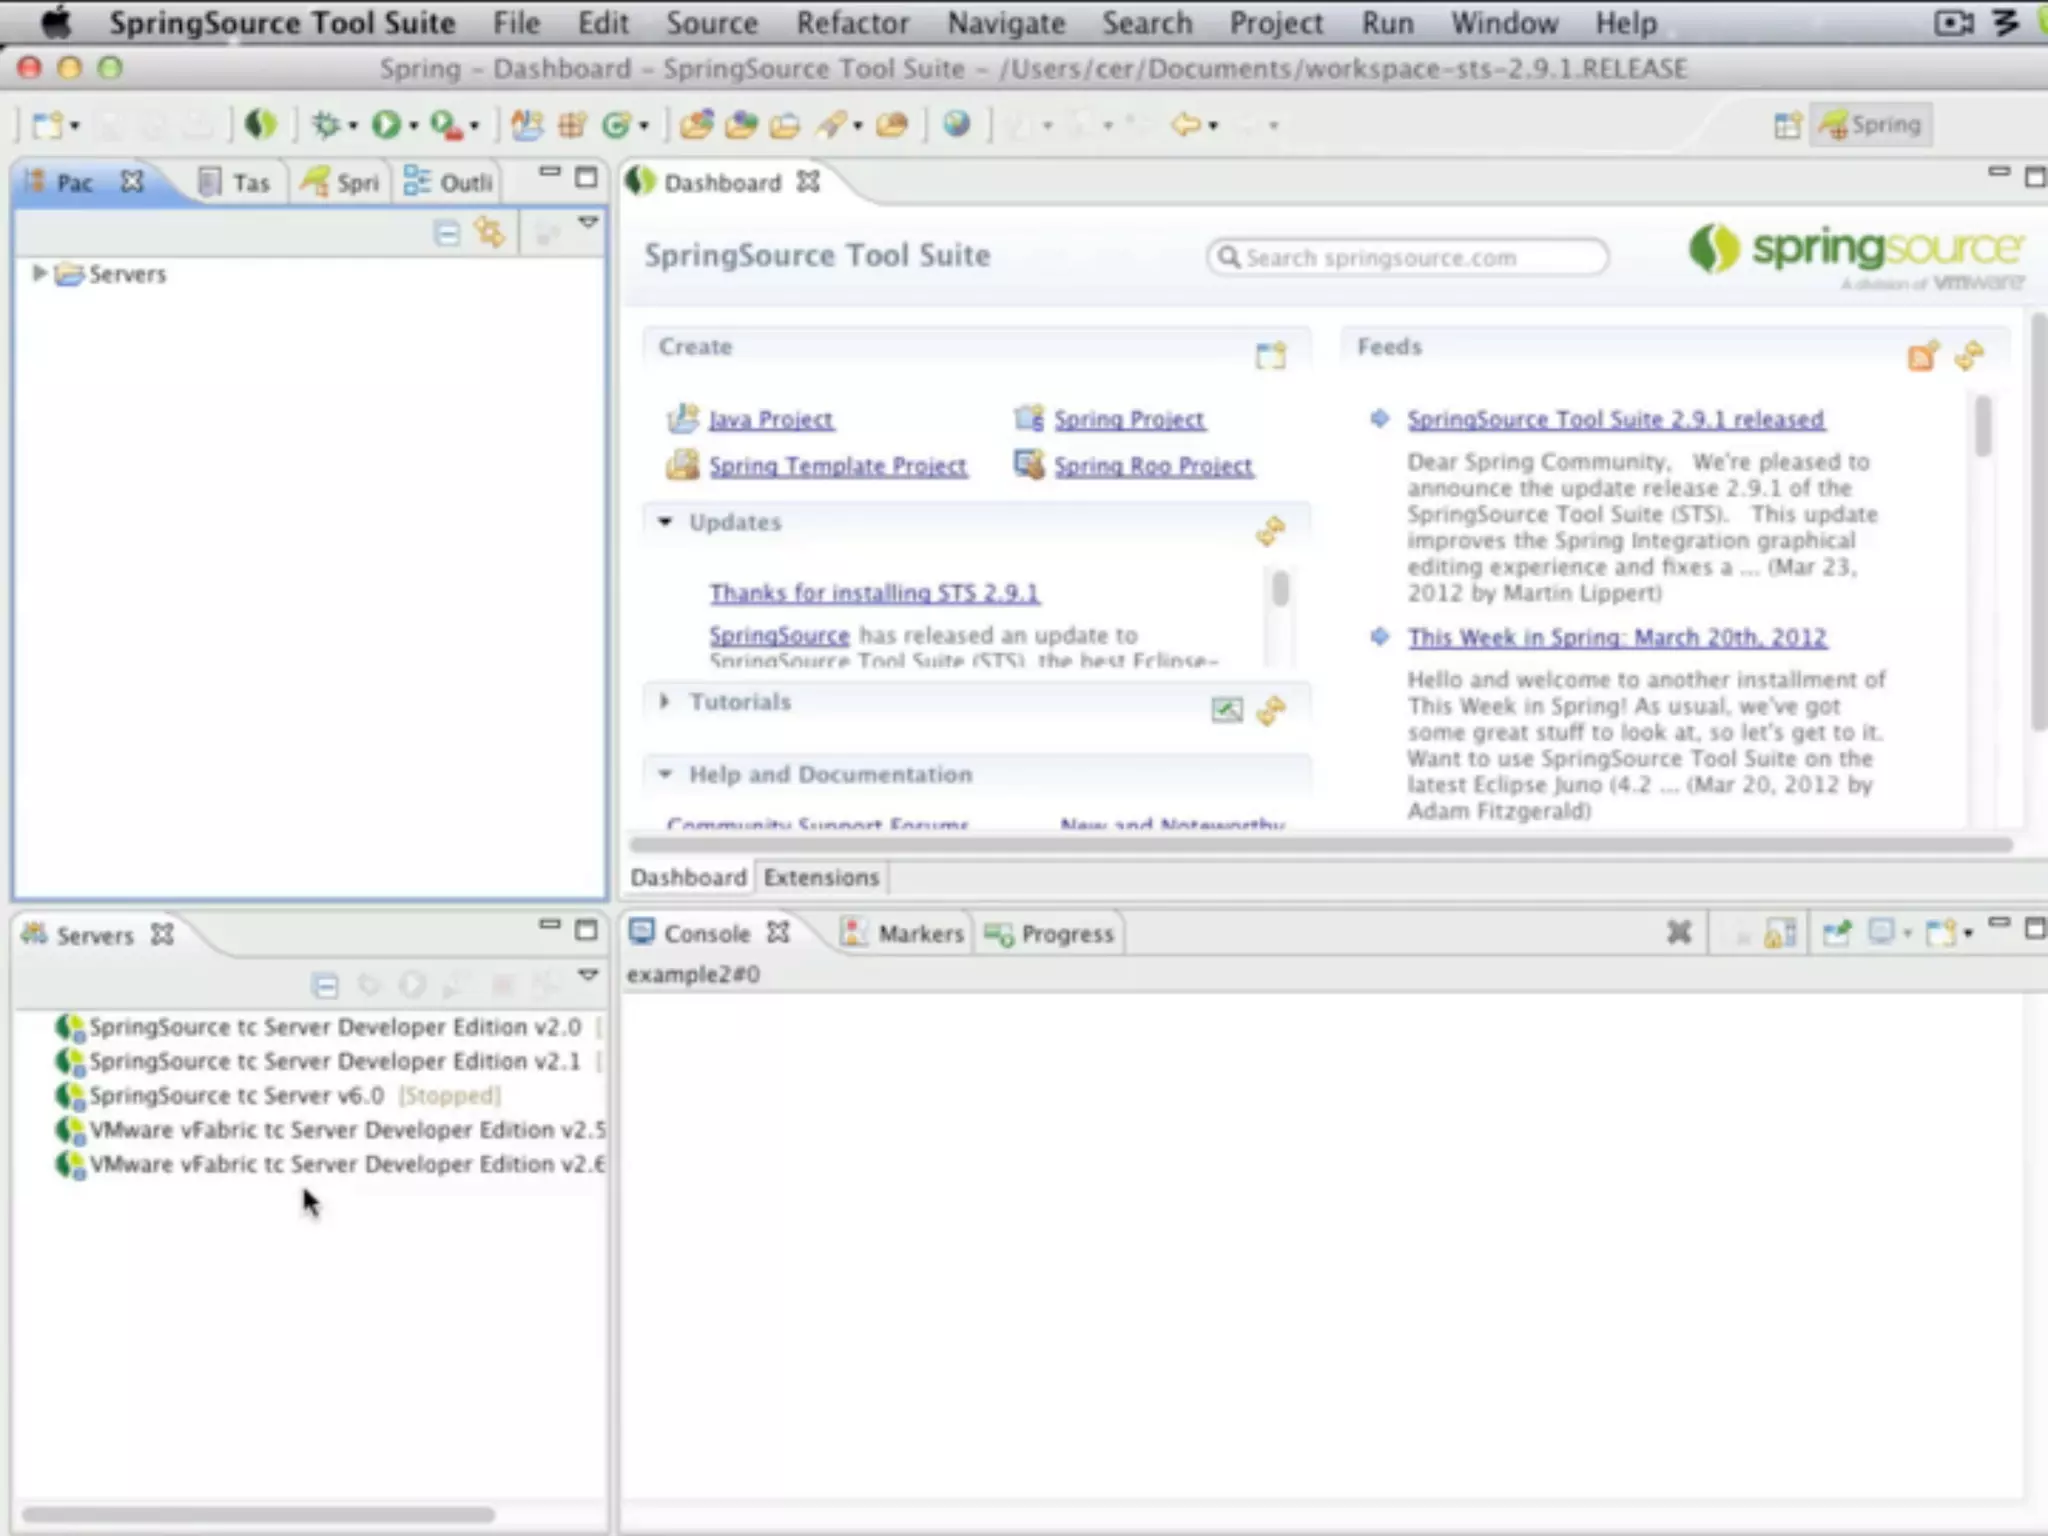Expand the Tutorials section
The width and height of the screenshot is (2048, 1536).
(x=664, y=702)
